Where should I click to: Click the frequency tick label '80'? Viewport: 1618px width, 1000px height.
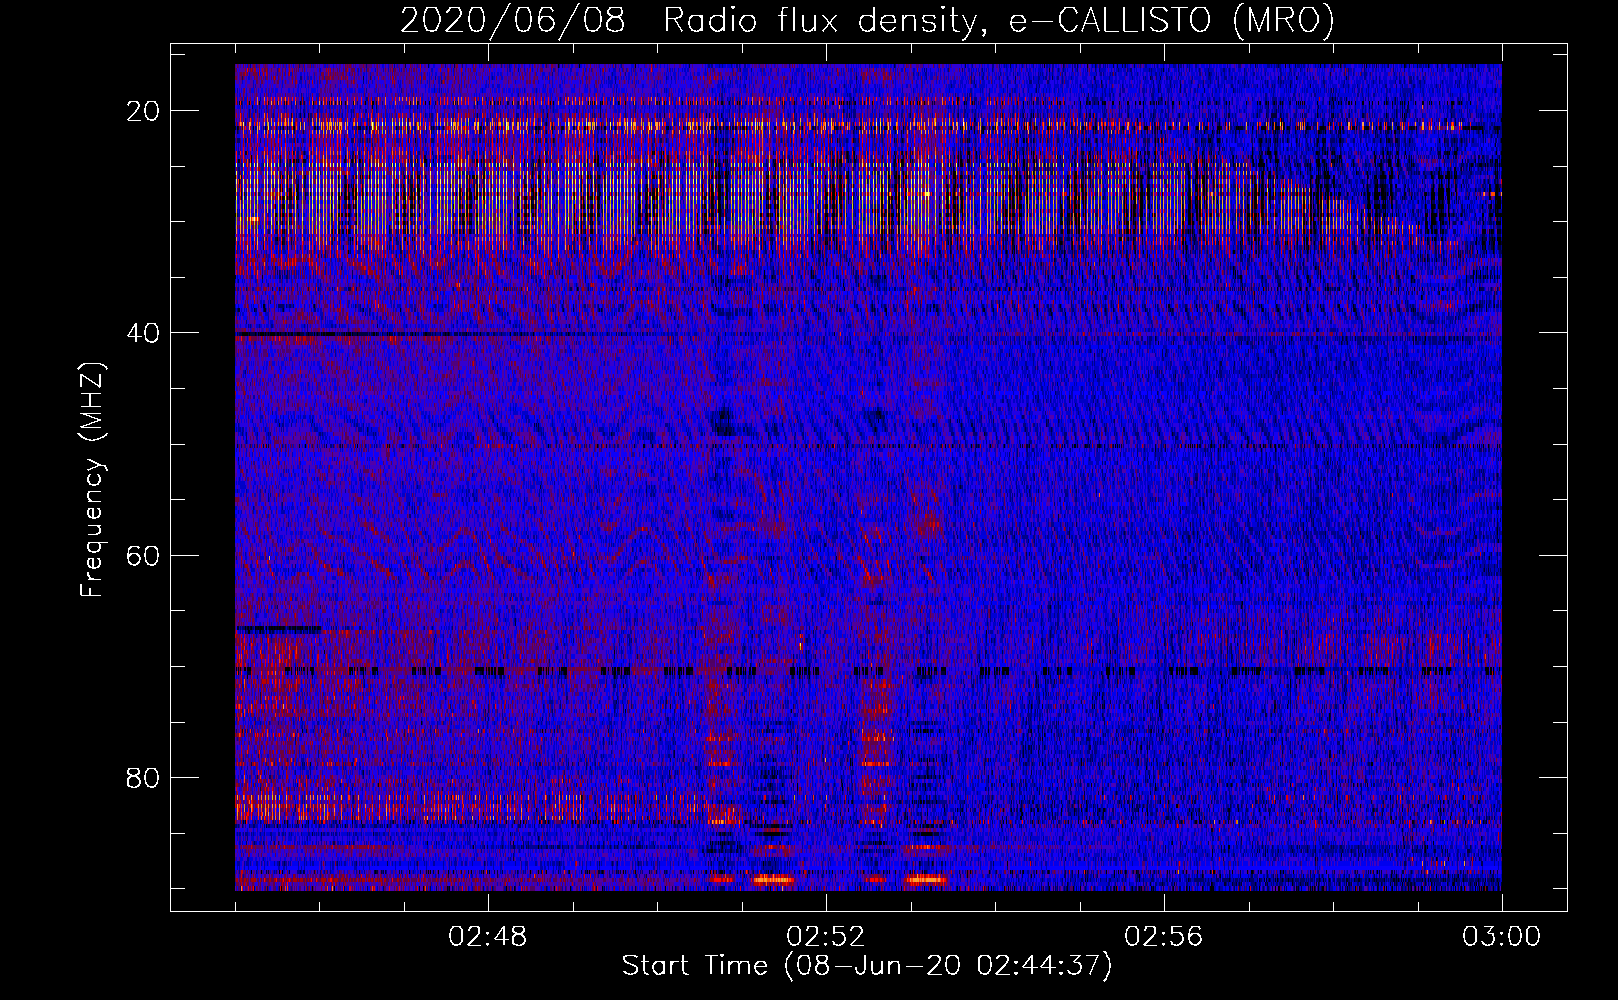(144, 777)
